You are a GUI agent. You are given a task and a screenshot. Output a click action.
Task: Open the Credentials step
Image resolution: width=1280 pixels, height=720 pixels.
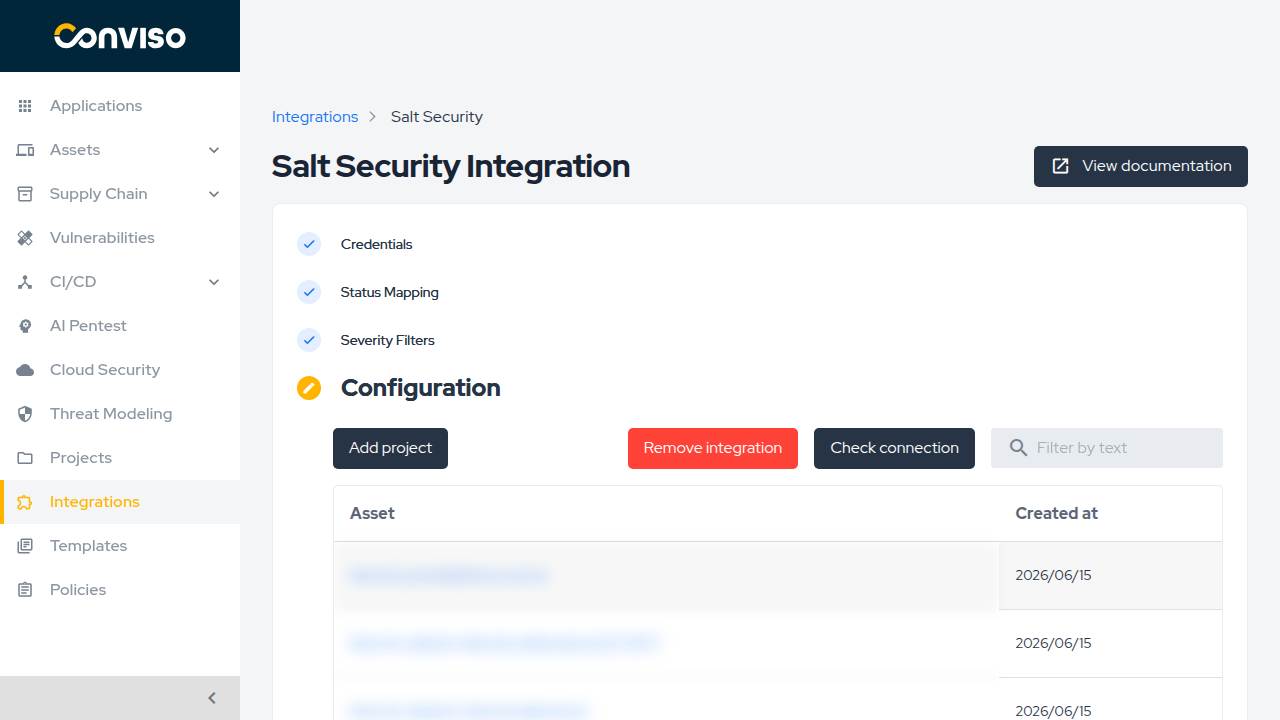tap(376, 244)
